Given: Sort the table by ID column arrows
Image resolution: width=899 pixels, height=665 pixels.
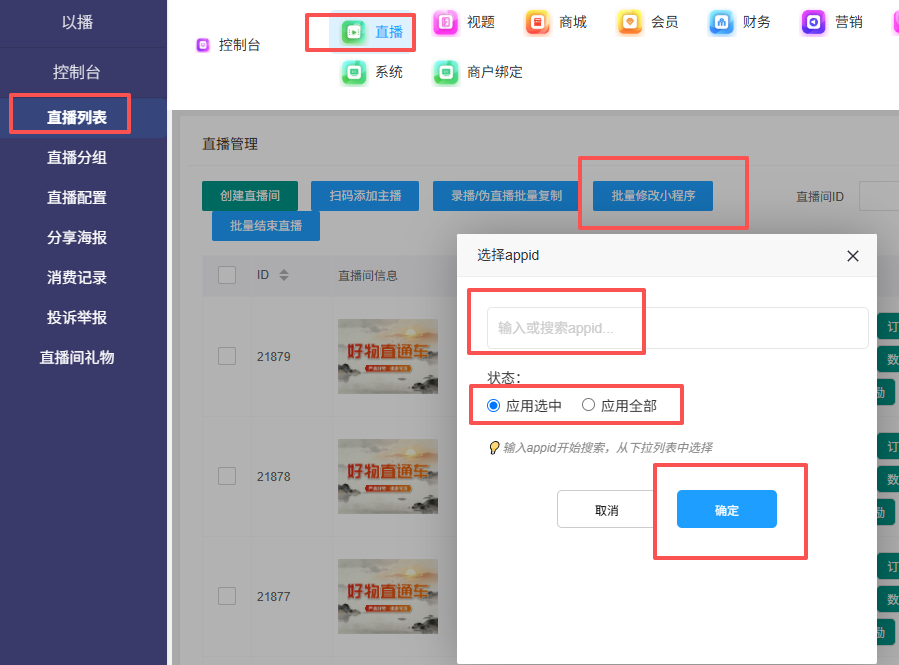Looking at the screenshot, I should pos(283,275).
